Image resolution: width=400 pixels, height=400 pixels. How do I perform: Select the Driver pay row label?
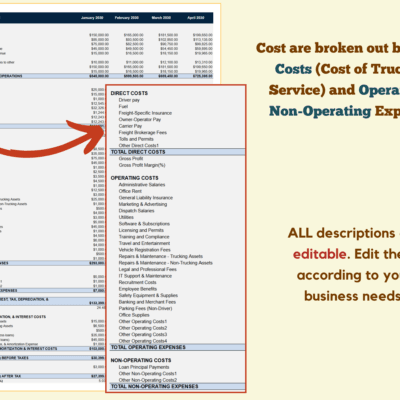(x=129, y=100)
